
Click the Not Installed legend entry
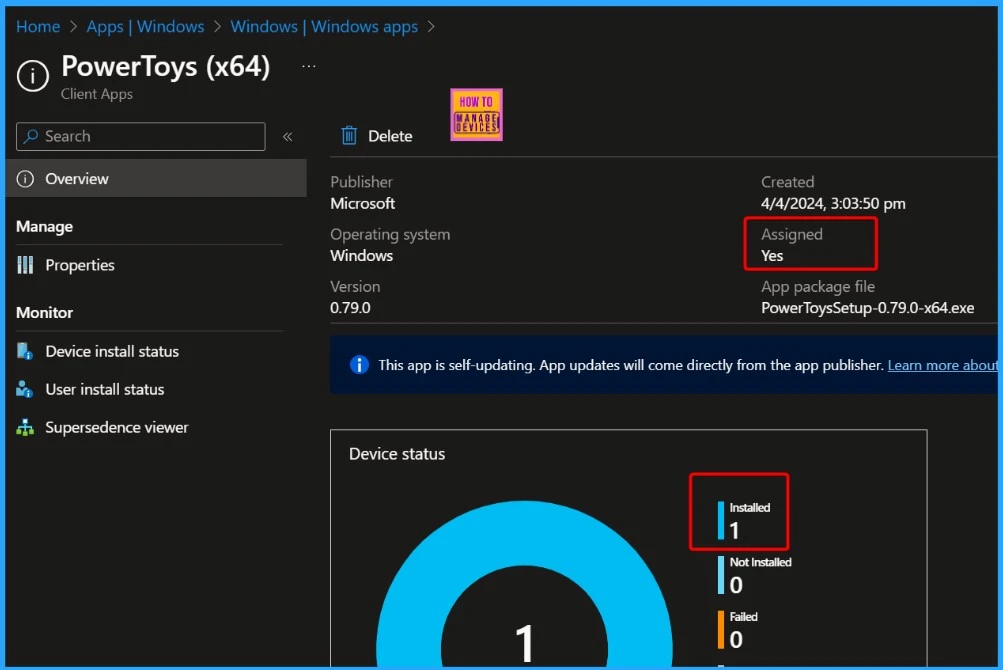pos(755,575)
